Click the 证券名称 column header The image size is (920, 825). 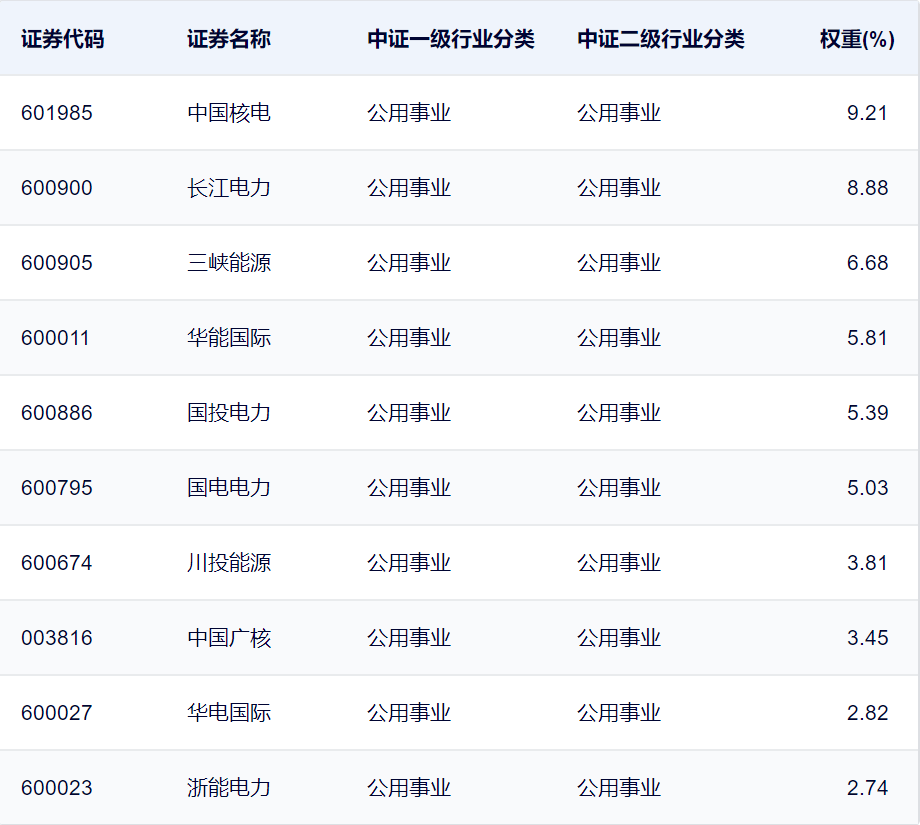point(229,39)
